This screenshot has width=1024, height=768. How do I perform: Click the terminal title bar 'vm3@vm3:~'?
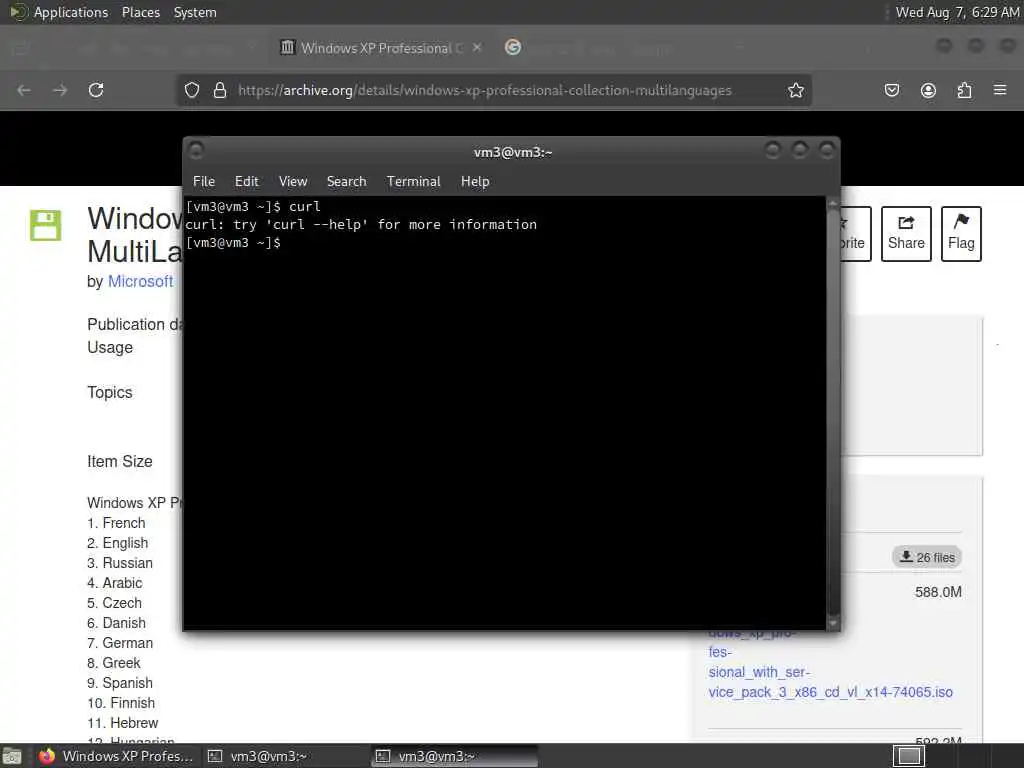(x=513, y=152)
